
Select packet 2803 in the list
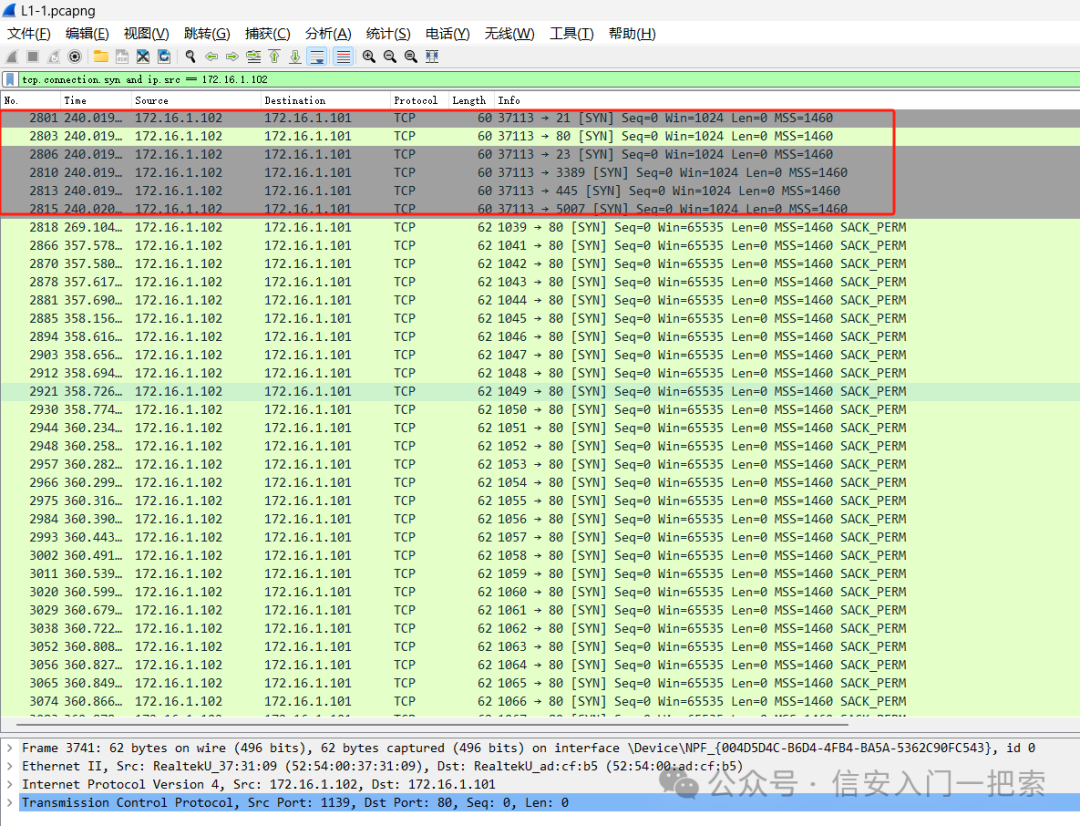[x=540, y=136]
